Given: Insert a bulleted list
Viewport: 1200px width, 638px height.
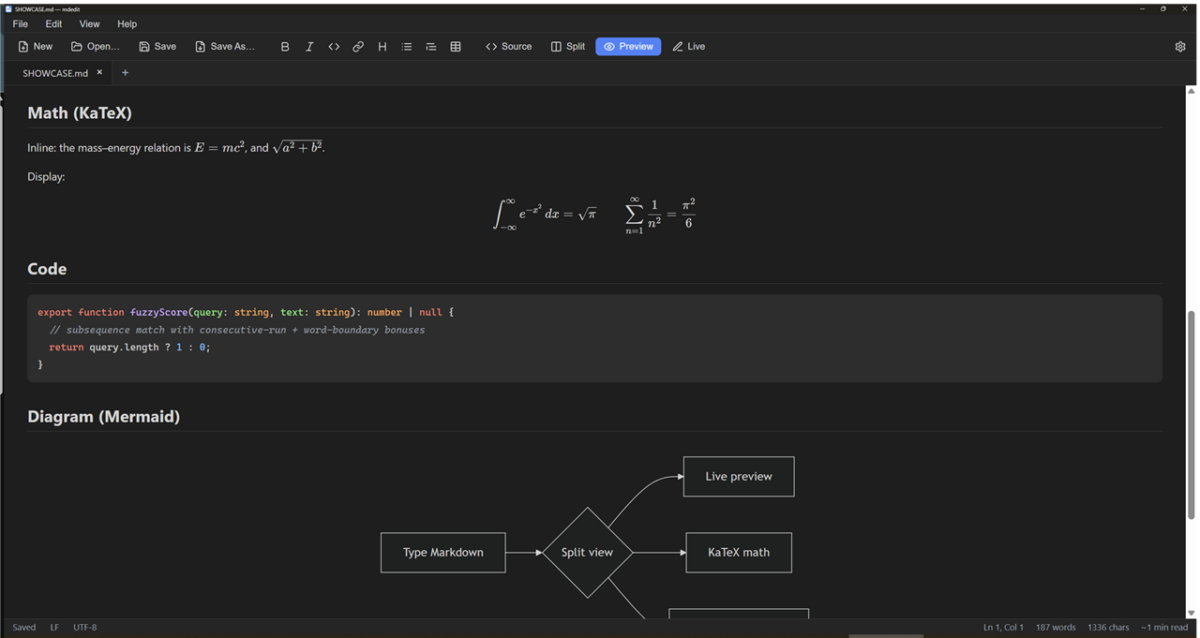Looking at the screenshot, I should pyautogui.click(x=407, y=46).
